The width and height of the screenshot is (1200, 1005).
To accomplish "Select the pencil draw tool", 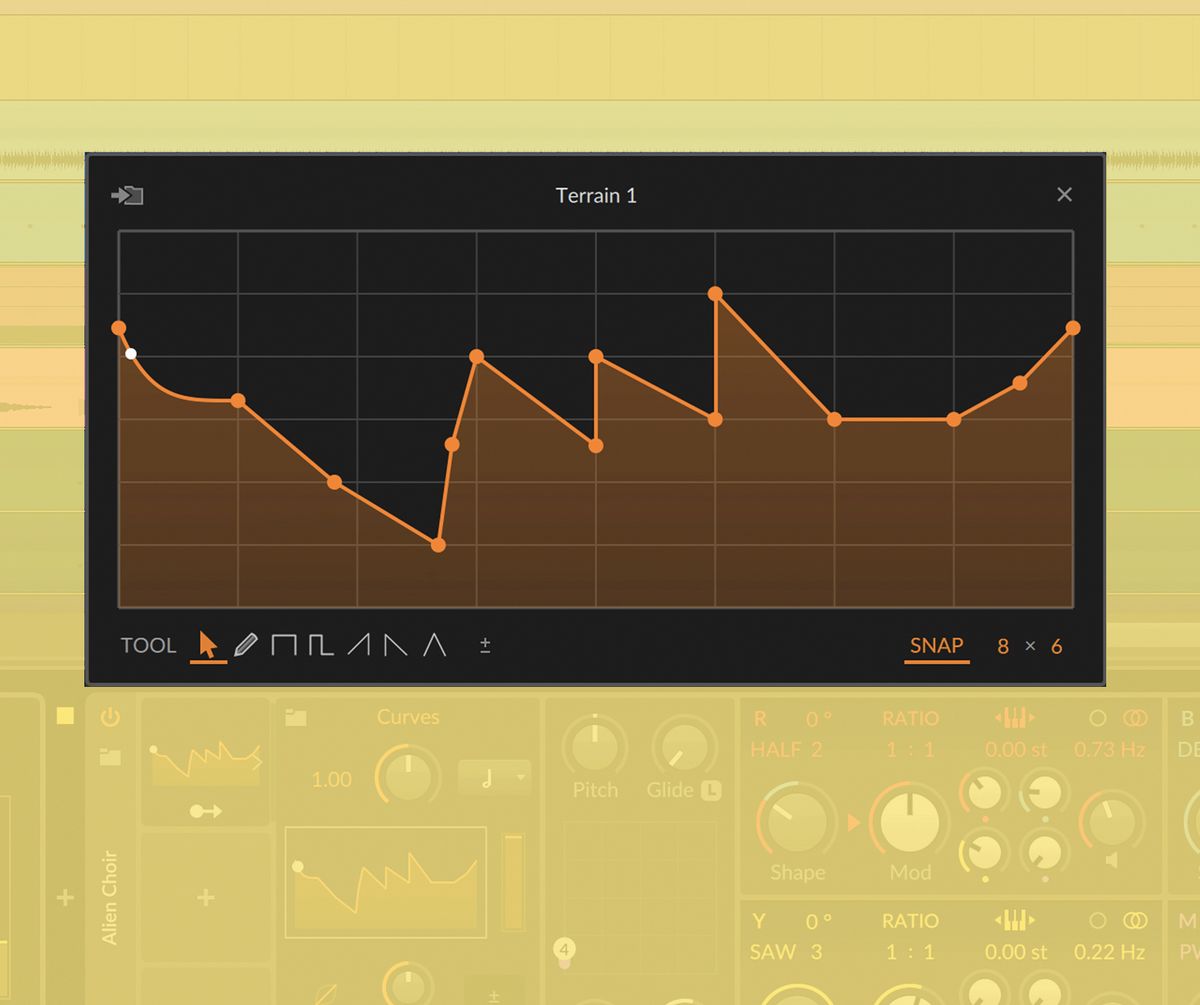I will pyautogui.click(x=246, y=644).
